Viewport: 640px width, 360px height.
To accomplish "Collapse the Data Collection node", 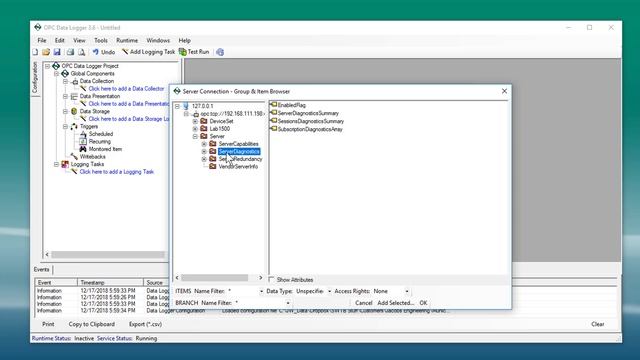I will tap(65, 81).
